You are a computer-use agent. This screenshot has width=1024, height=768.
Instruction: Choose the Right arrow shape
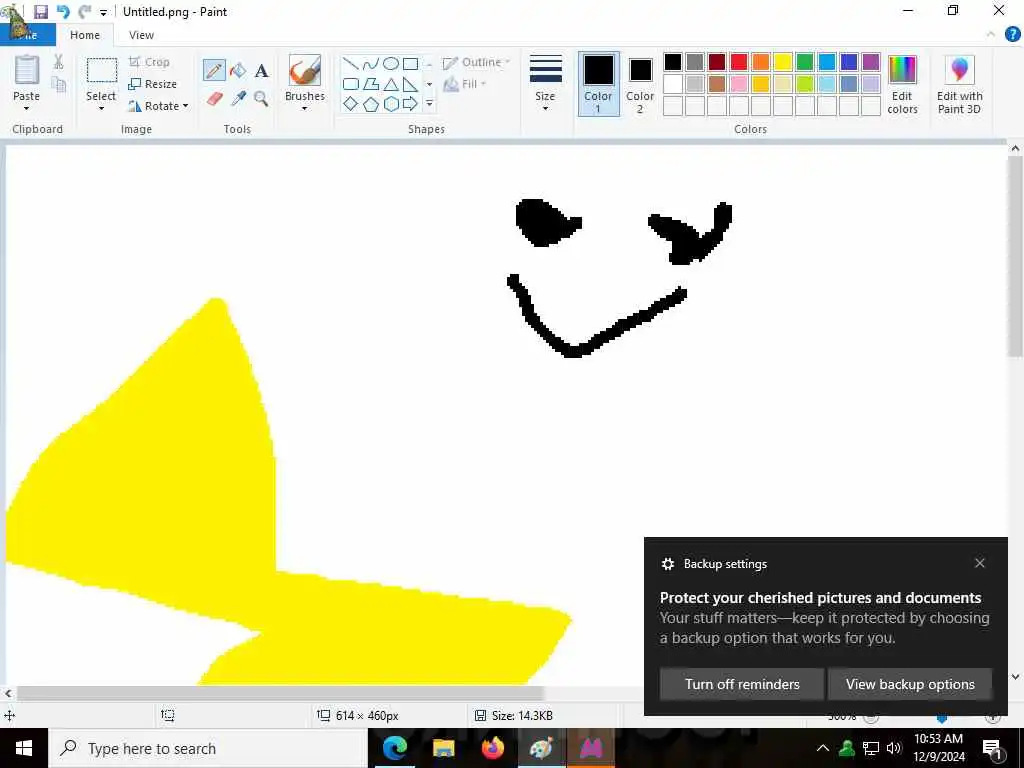click(410, 104)
